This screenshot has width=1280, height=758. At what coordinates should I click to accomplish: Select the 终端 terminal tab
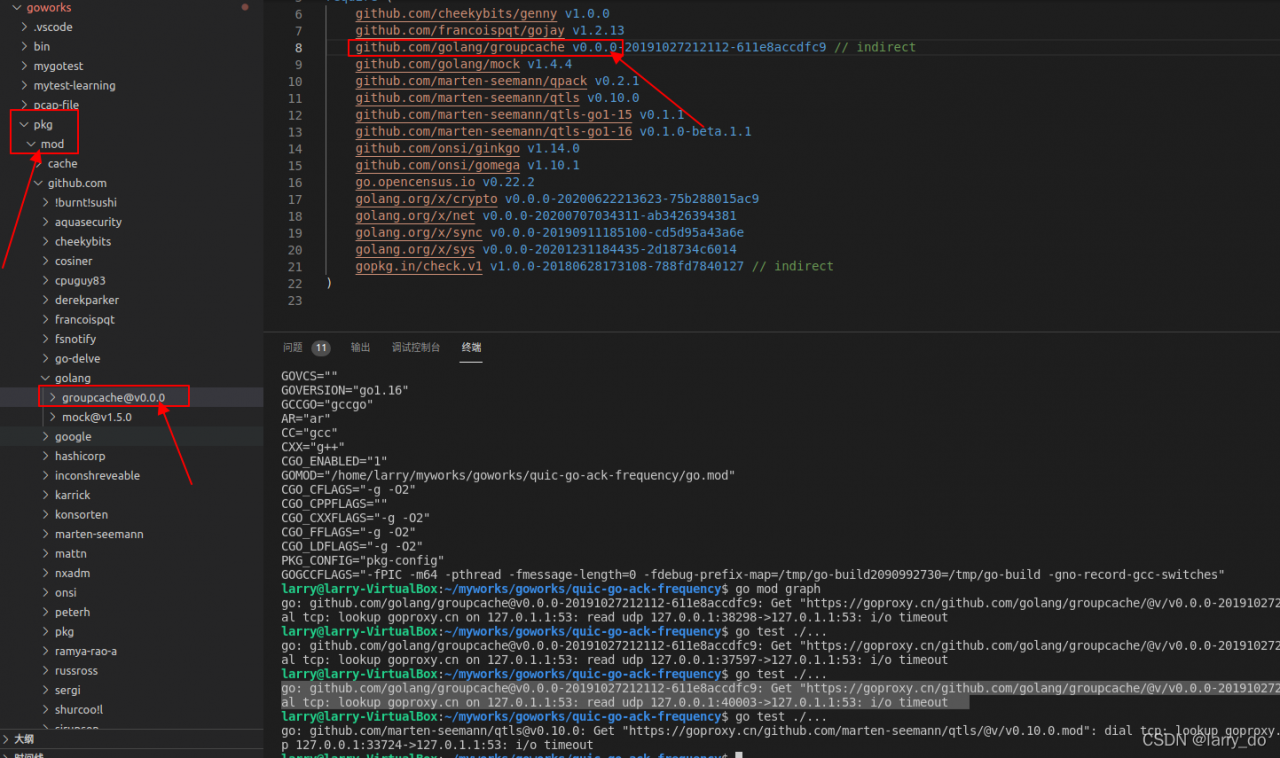[471, 348]
